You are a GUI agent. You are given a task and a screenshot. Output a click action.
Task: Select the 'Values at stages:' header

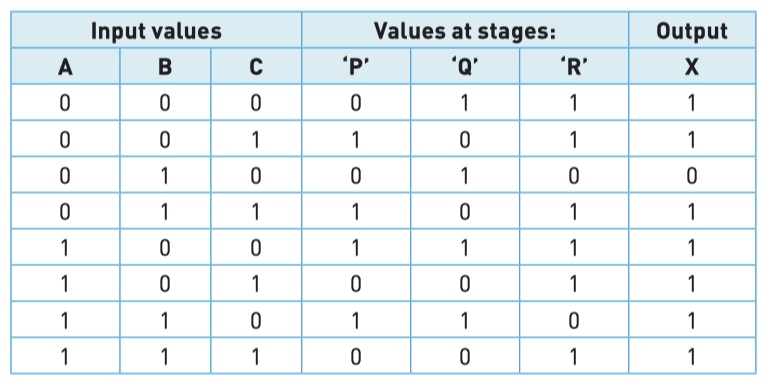coord(465,30)
